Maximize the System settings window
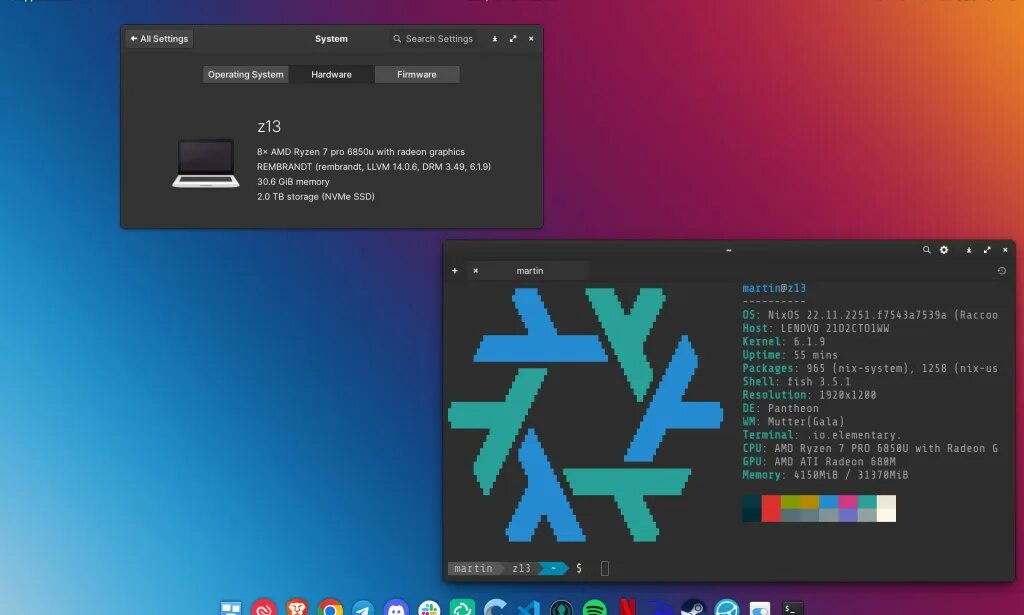The height and width of the screenshot is (615, 1024). 513,39
